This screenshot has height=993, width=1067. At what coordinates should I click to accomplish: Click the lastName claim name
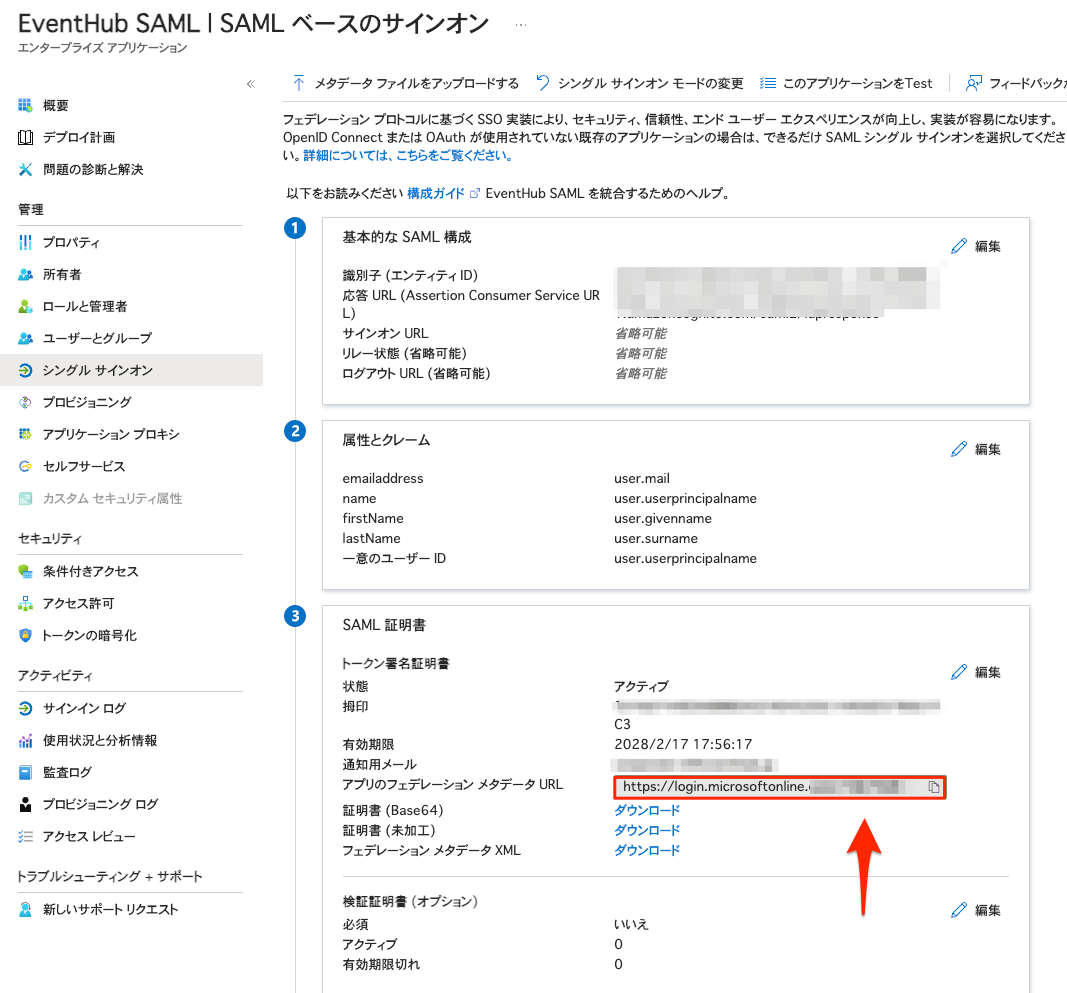click(371, 538)
